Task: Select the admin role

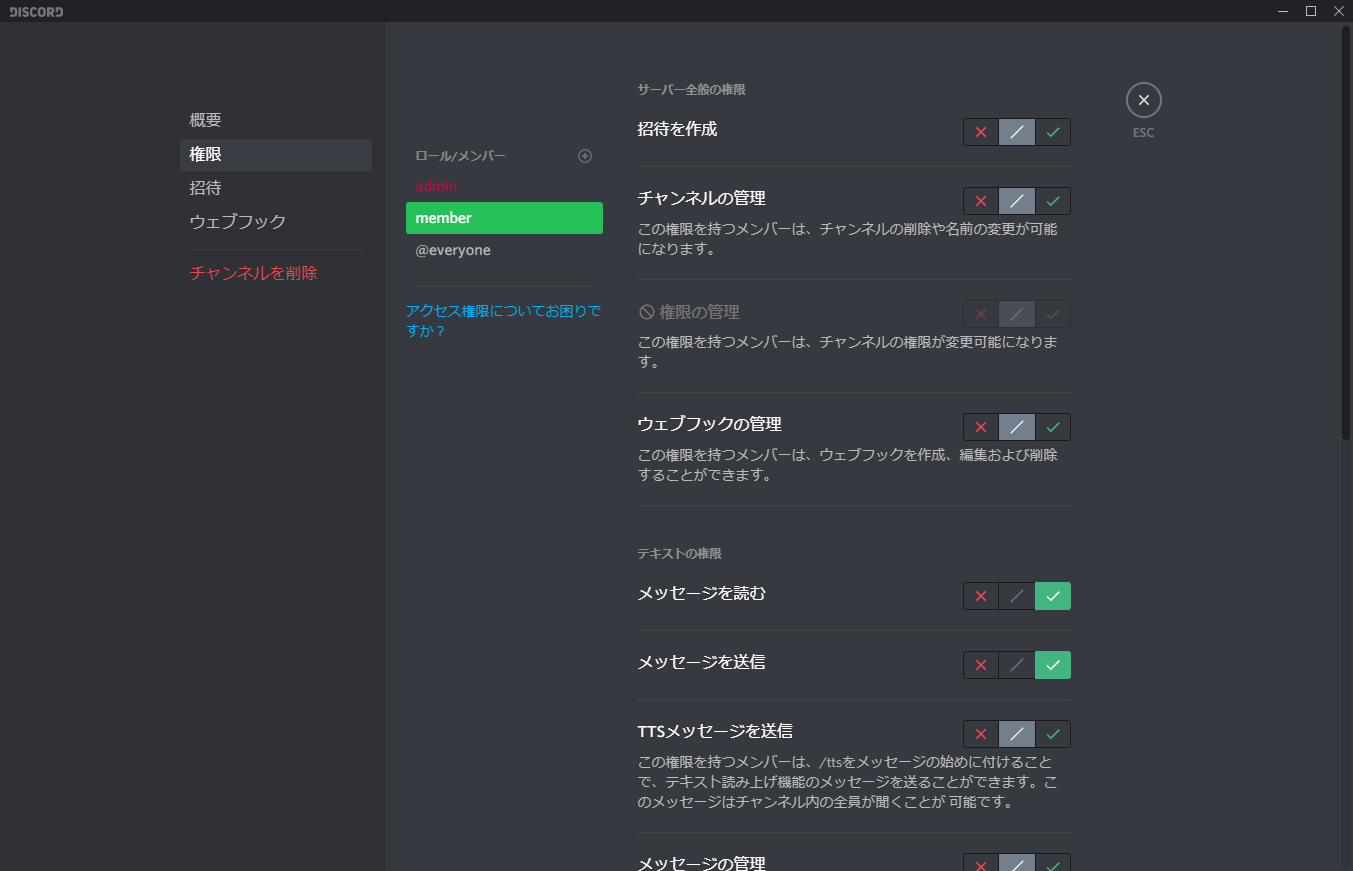Action: tap(504, 186)
